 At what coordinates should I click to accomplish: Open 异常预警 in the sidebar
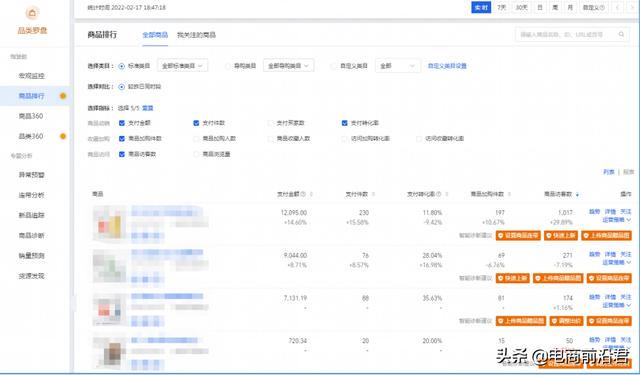(x=31, y=175)
